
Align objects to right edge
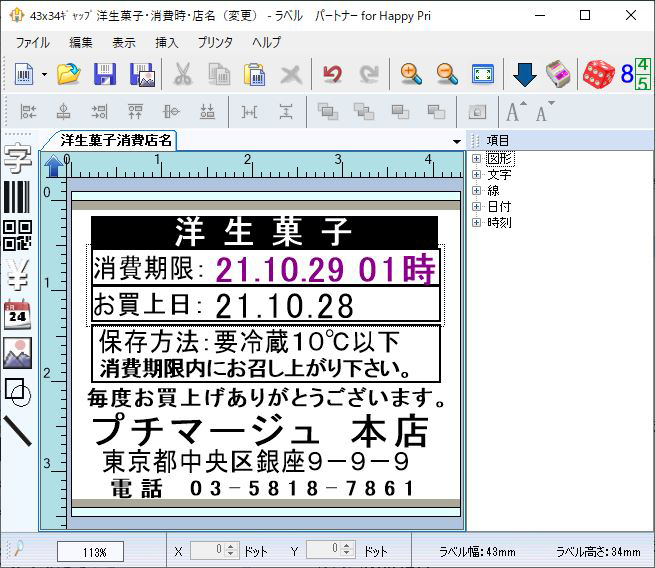99,112
